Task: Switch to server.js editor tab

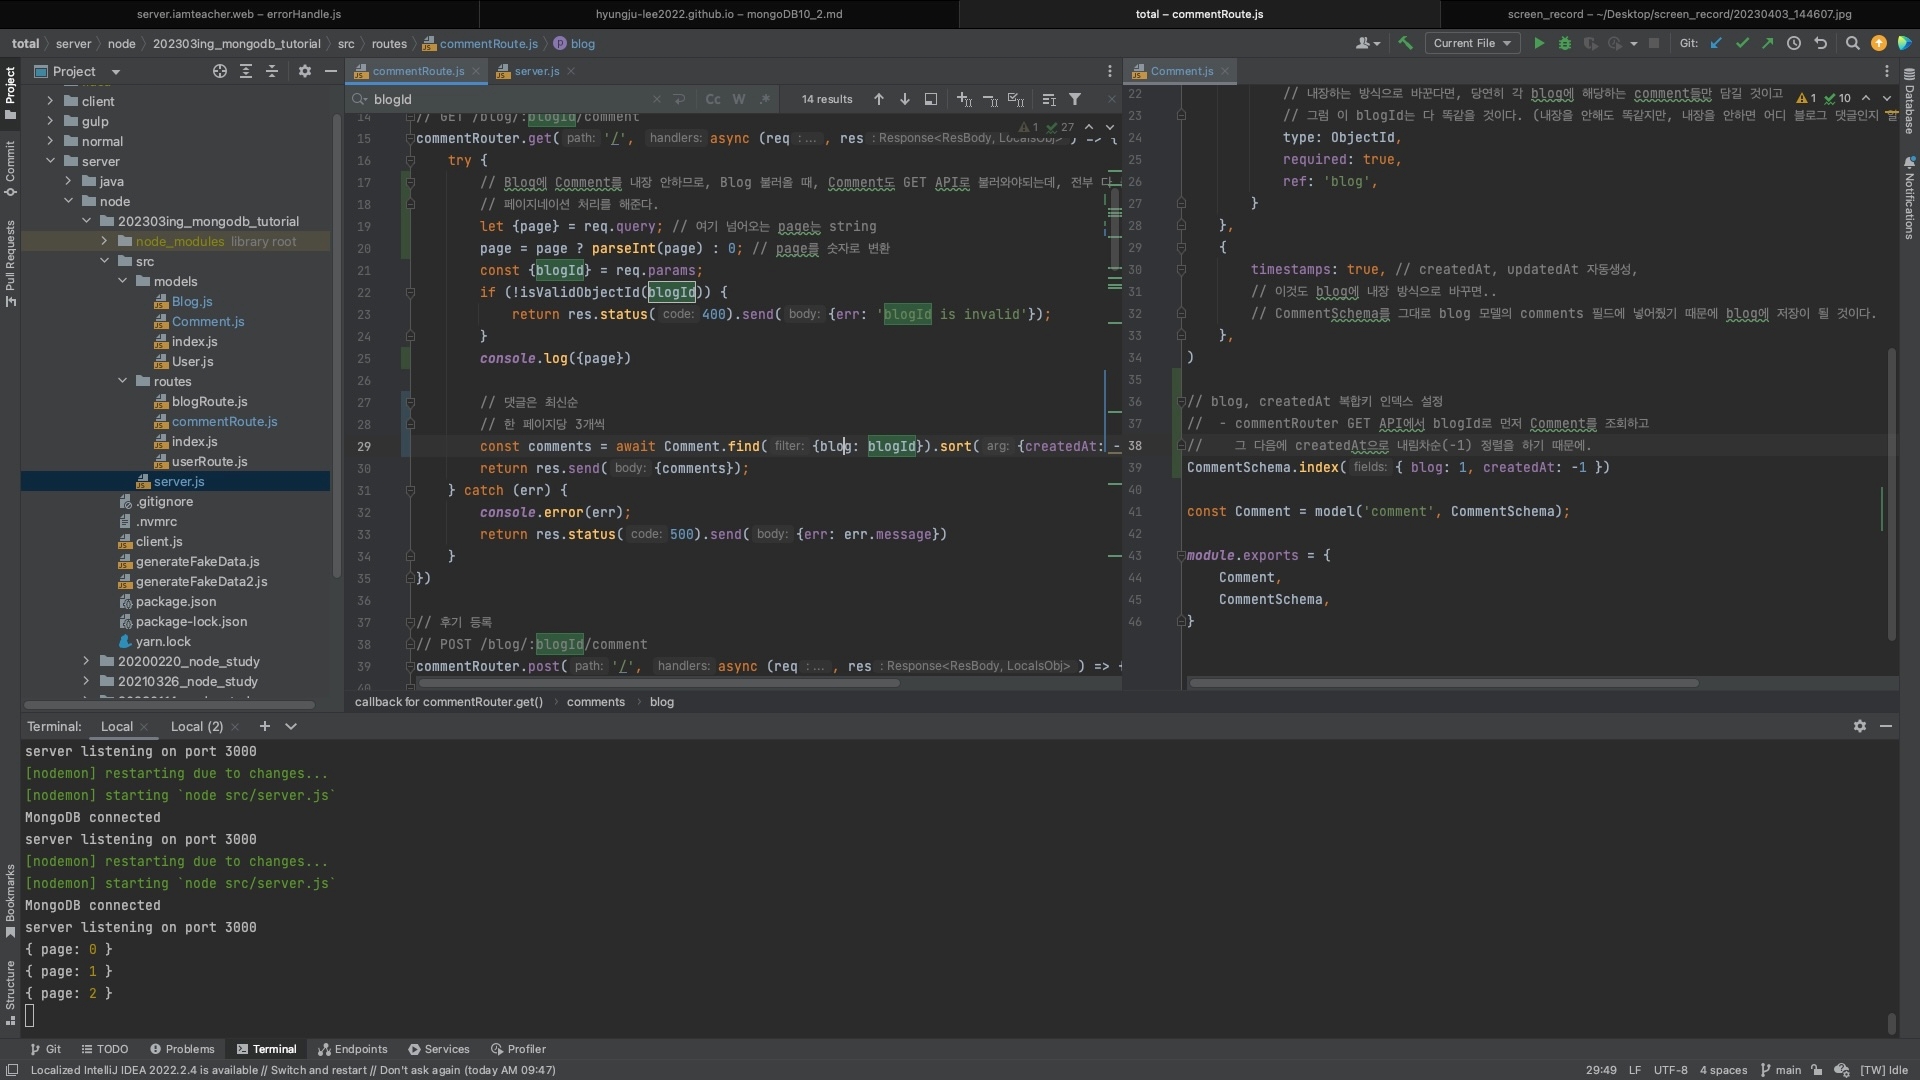Action: [537, 71]
